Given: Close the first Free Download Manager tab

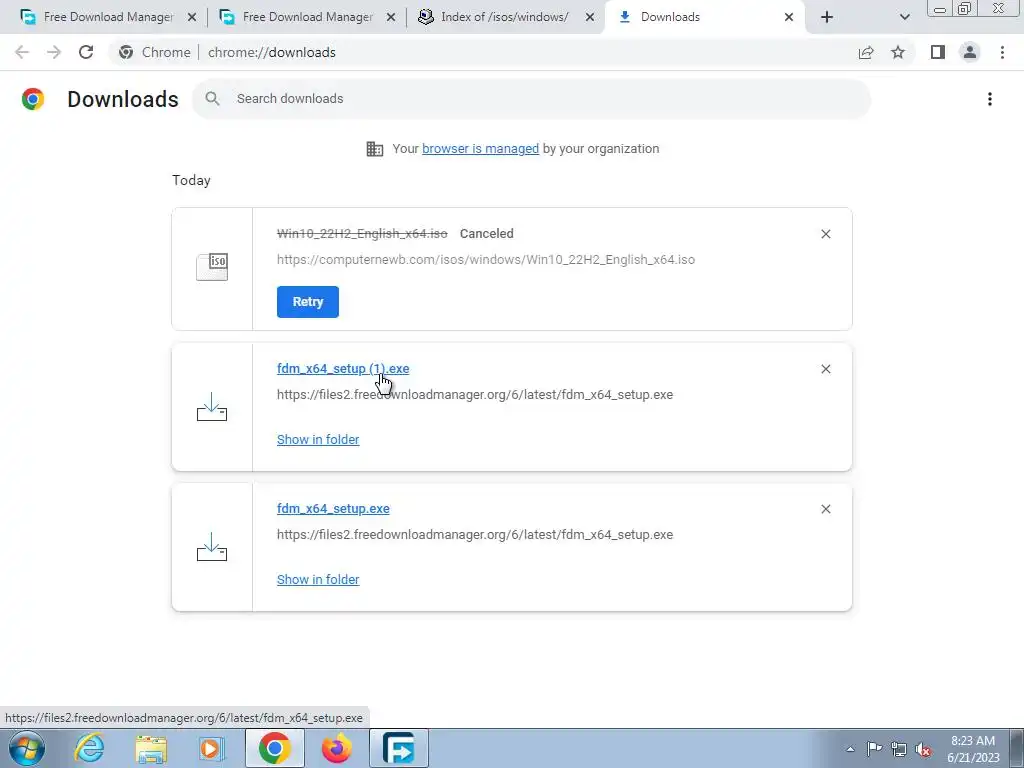Looking at the screenshot, I should tap(192, 17).
